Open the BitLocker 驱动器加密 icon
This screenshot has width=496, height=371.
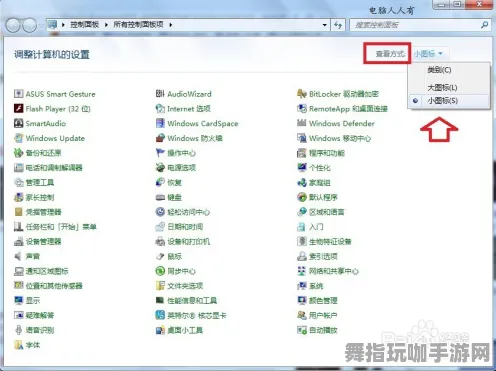(x=302, y=94)
